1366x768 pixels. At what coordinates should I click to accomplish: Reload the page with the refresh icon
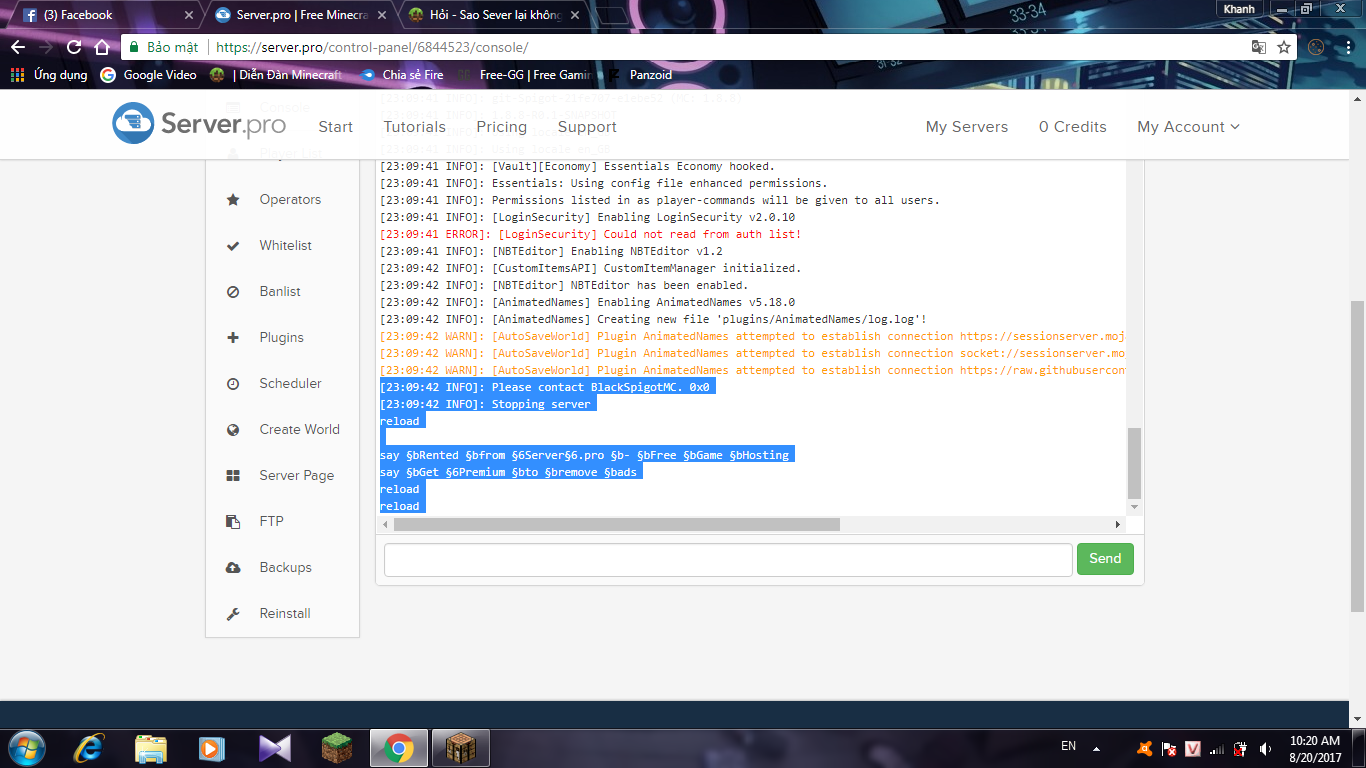74,47
